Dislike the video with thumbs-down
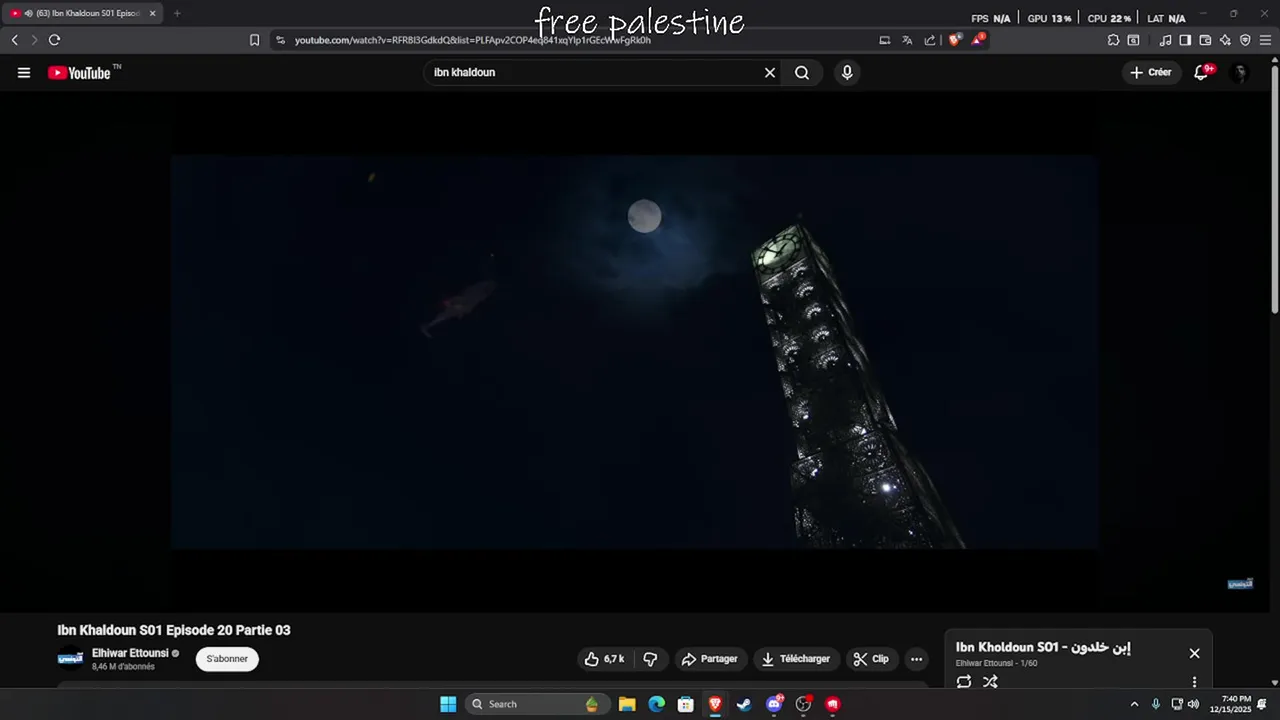 (650, 659)
